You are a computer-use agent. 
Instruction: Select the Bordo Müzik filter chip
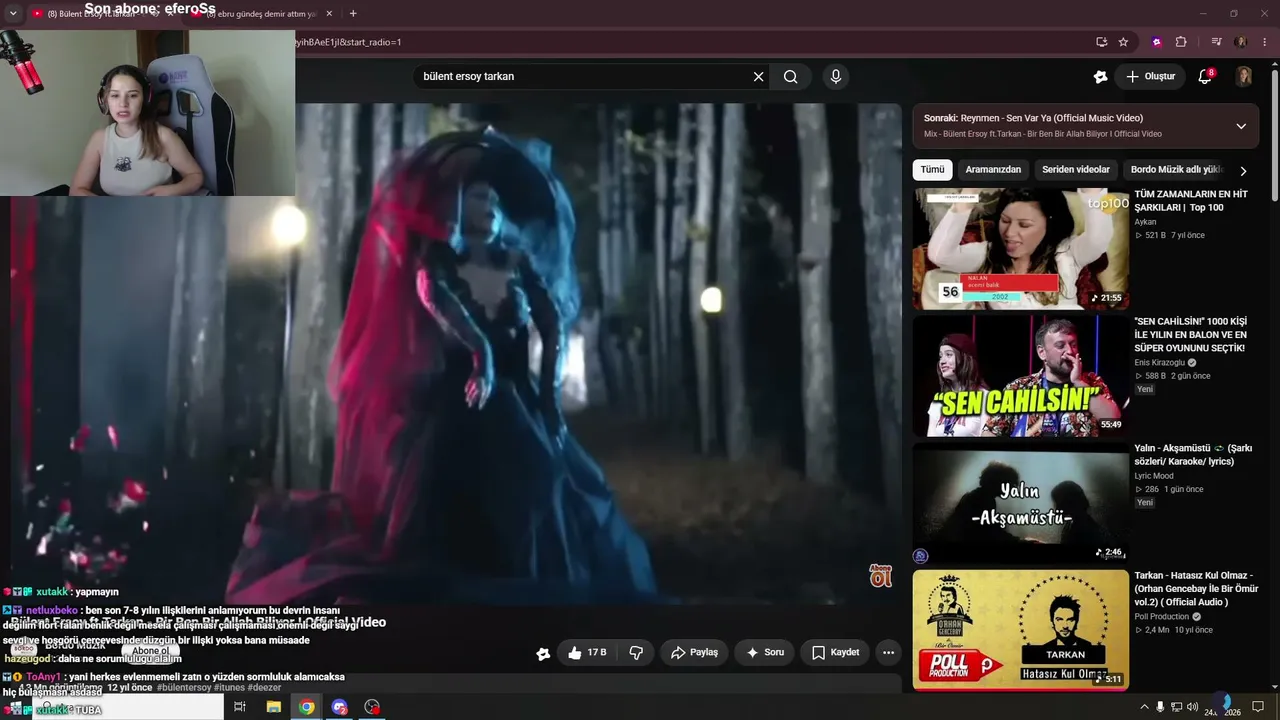[1177, 170]
